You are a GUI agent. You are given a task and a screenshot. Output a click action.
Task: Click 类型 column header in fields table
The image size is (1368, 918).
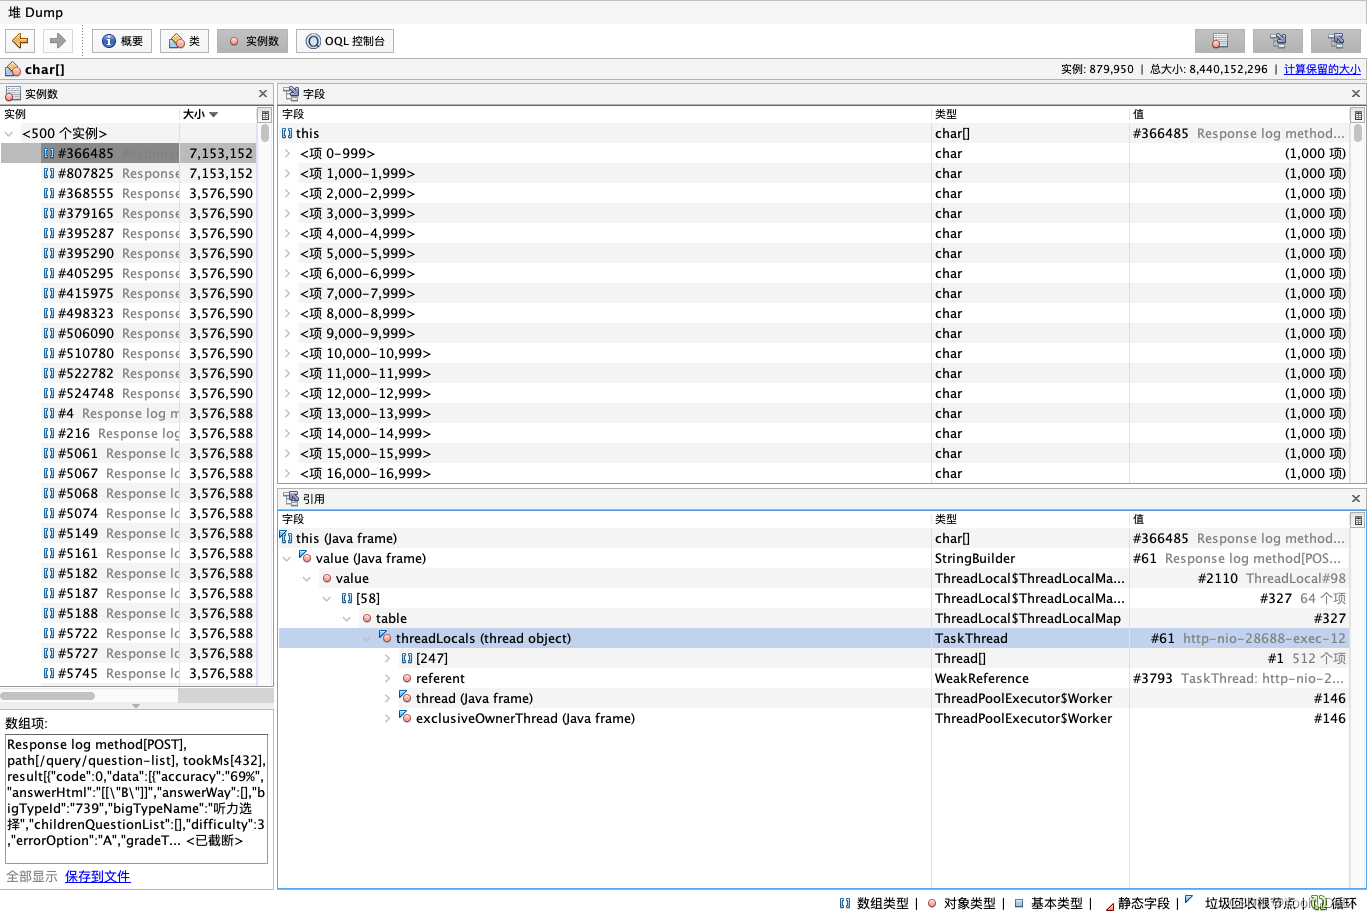1030,114
